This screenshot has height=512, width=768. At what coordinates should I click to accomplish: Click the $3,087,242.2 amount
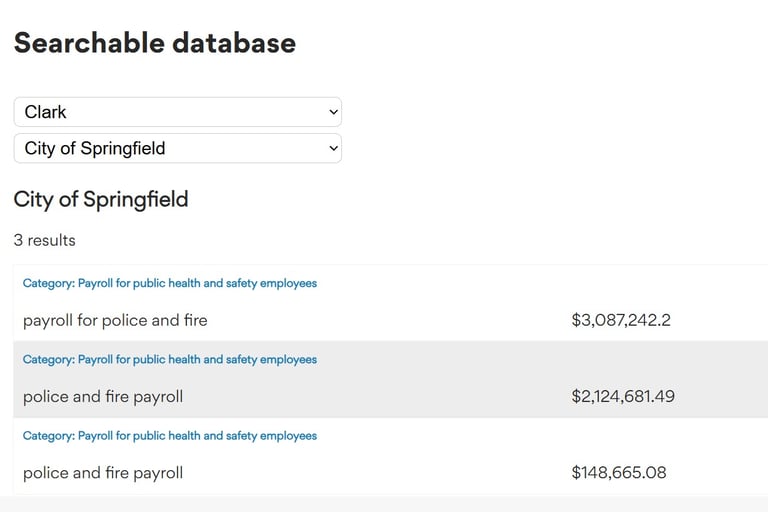pyautogui.click(x=621, y=320)
